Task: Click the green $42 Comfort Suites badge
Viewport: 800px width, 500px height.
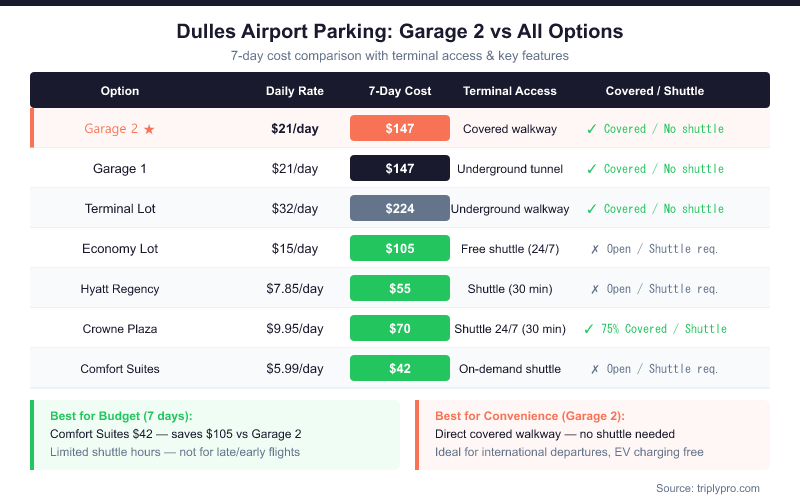Action: tap(400, 369)
